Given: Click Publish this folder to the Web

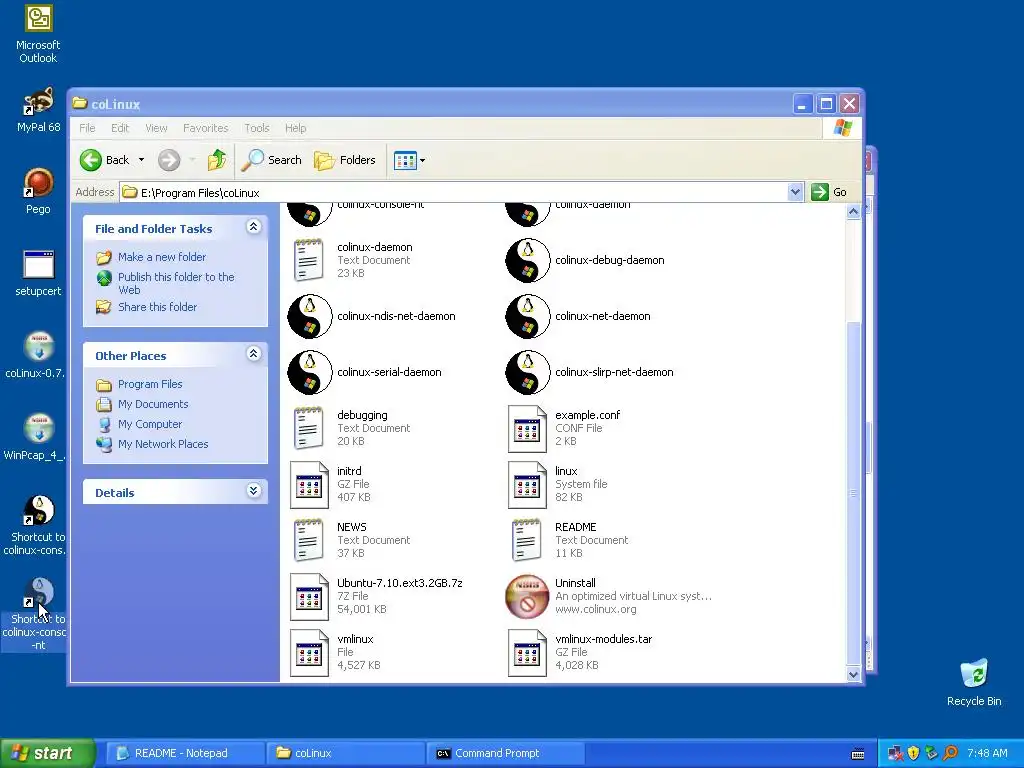Looking at the screenshot, I should click(x=176, y=283).
